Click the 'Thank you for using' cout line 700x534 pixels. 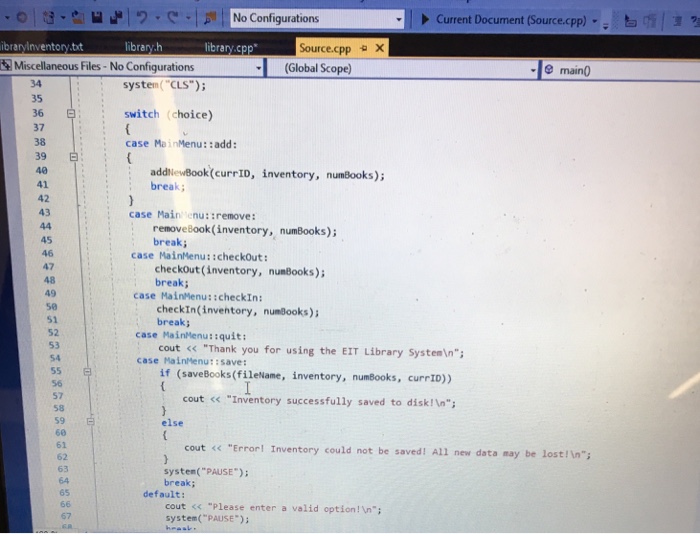[x=311, y=350]
